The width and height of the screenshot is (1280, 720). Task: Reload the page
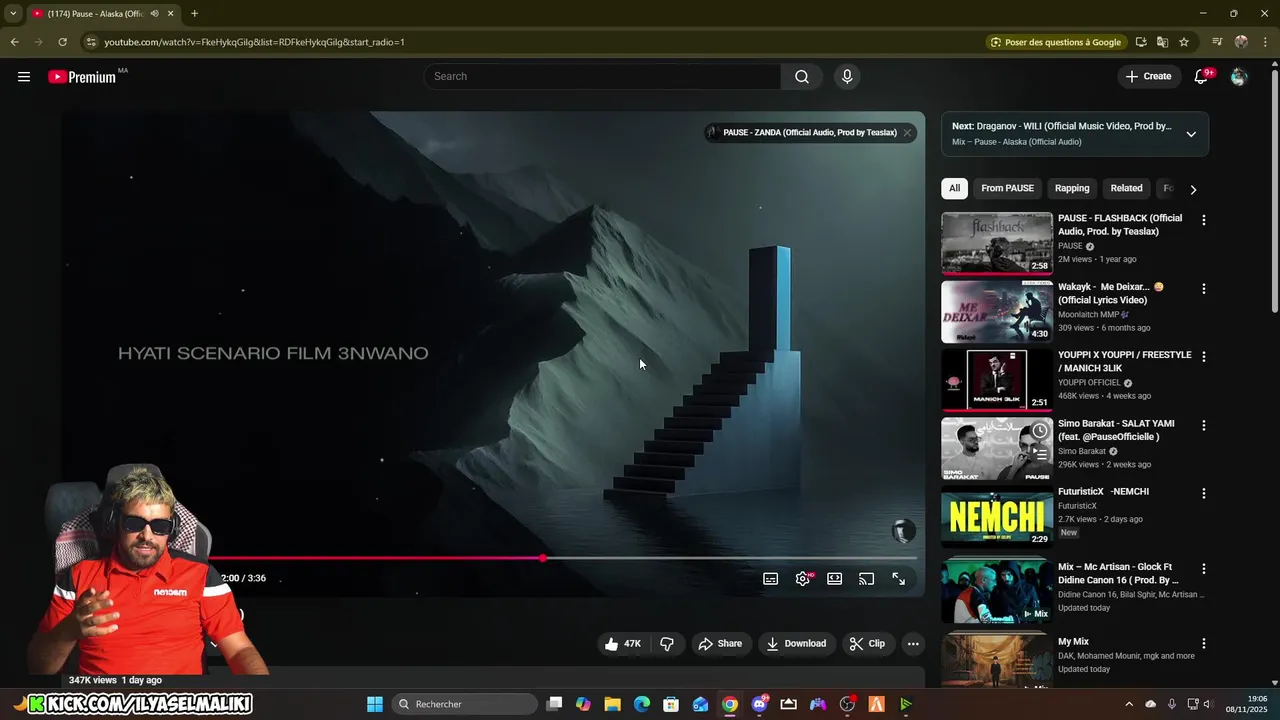[62, 42]
